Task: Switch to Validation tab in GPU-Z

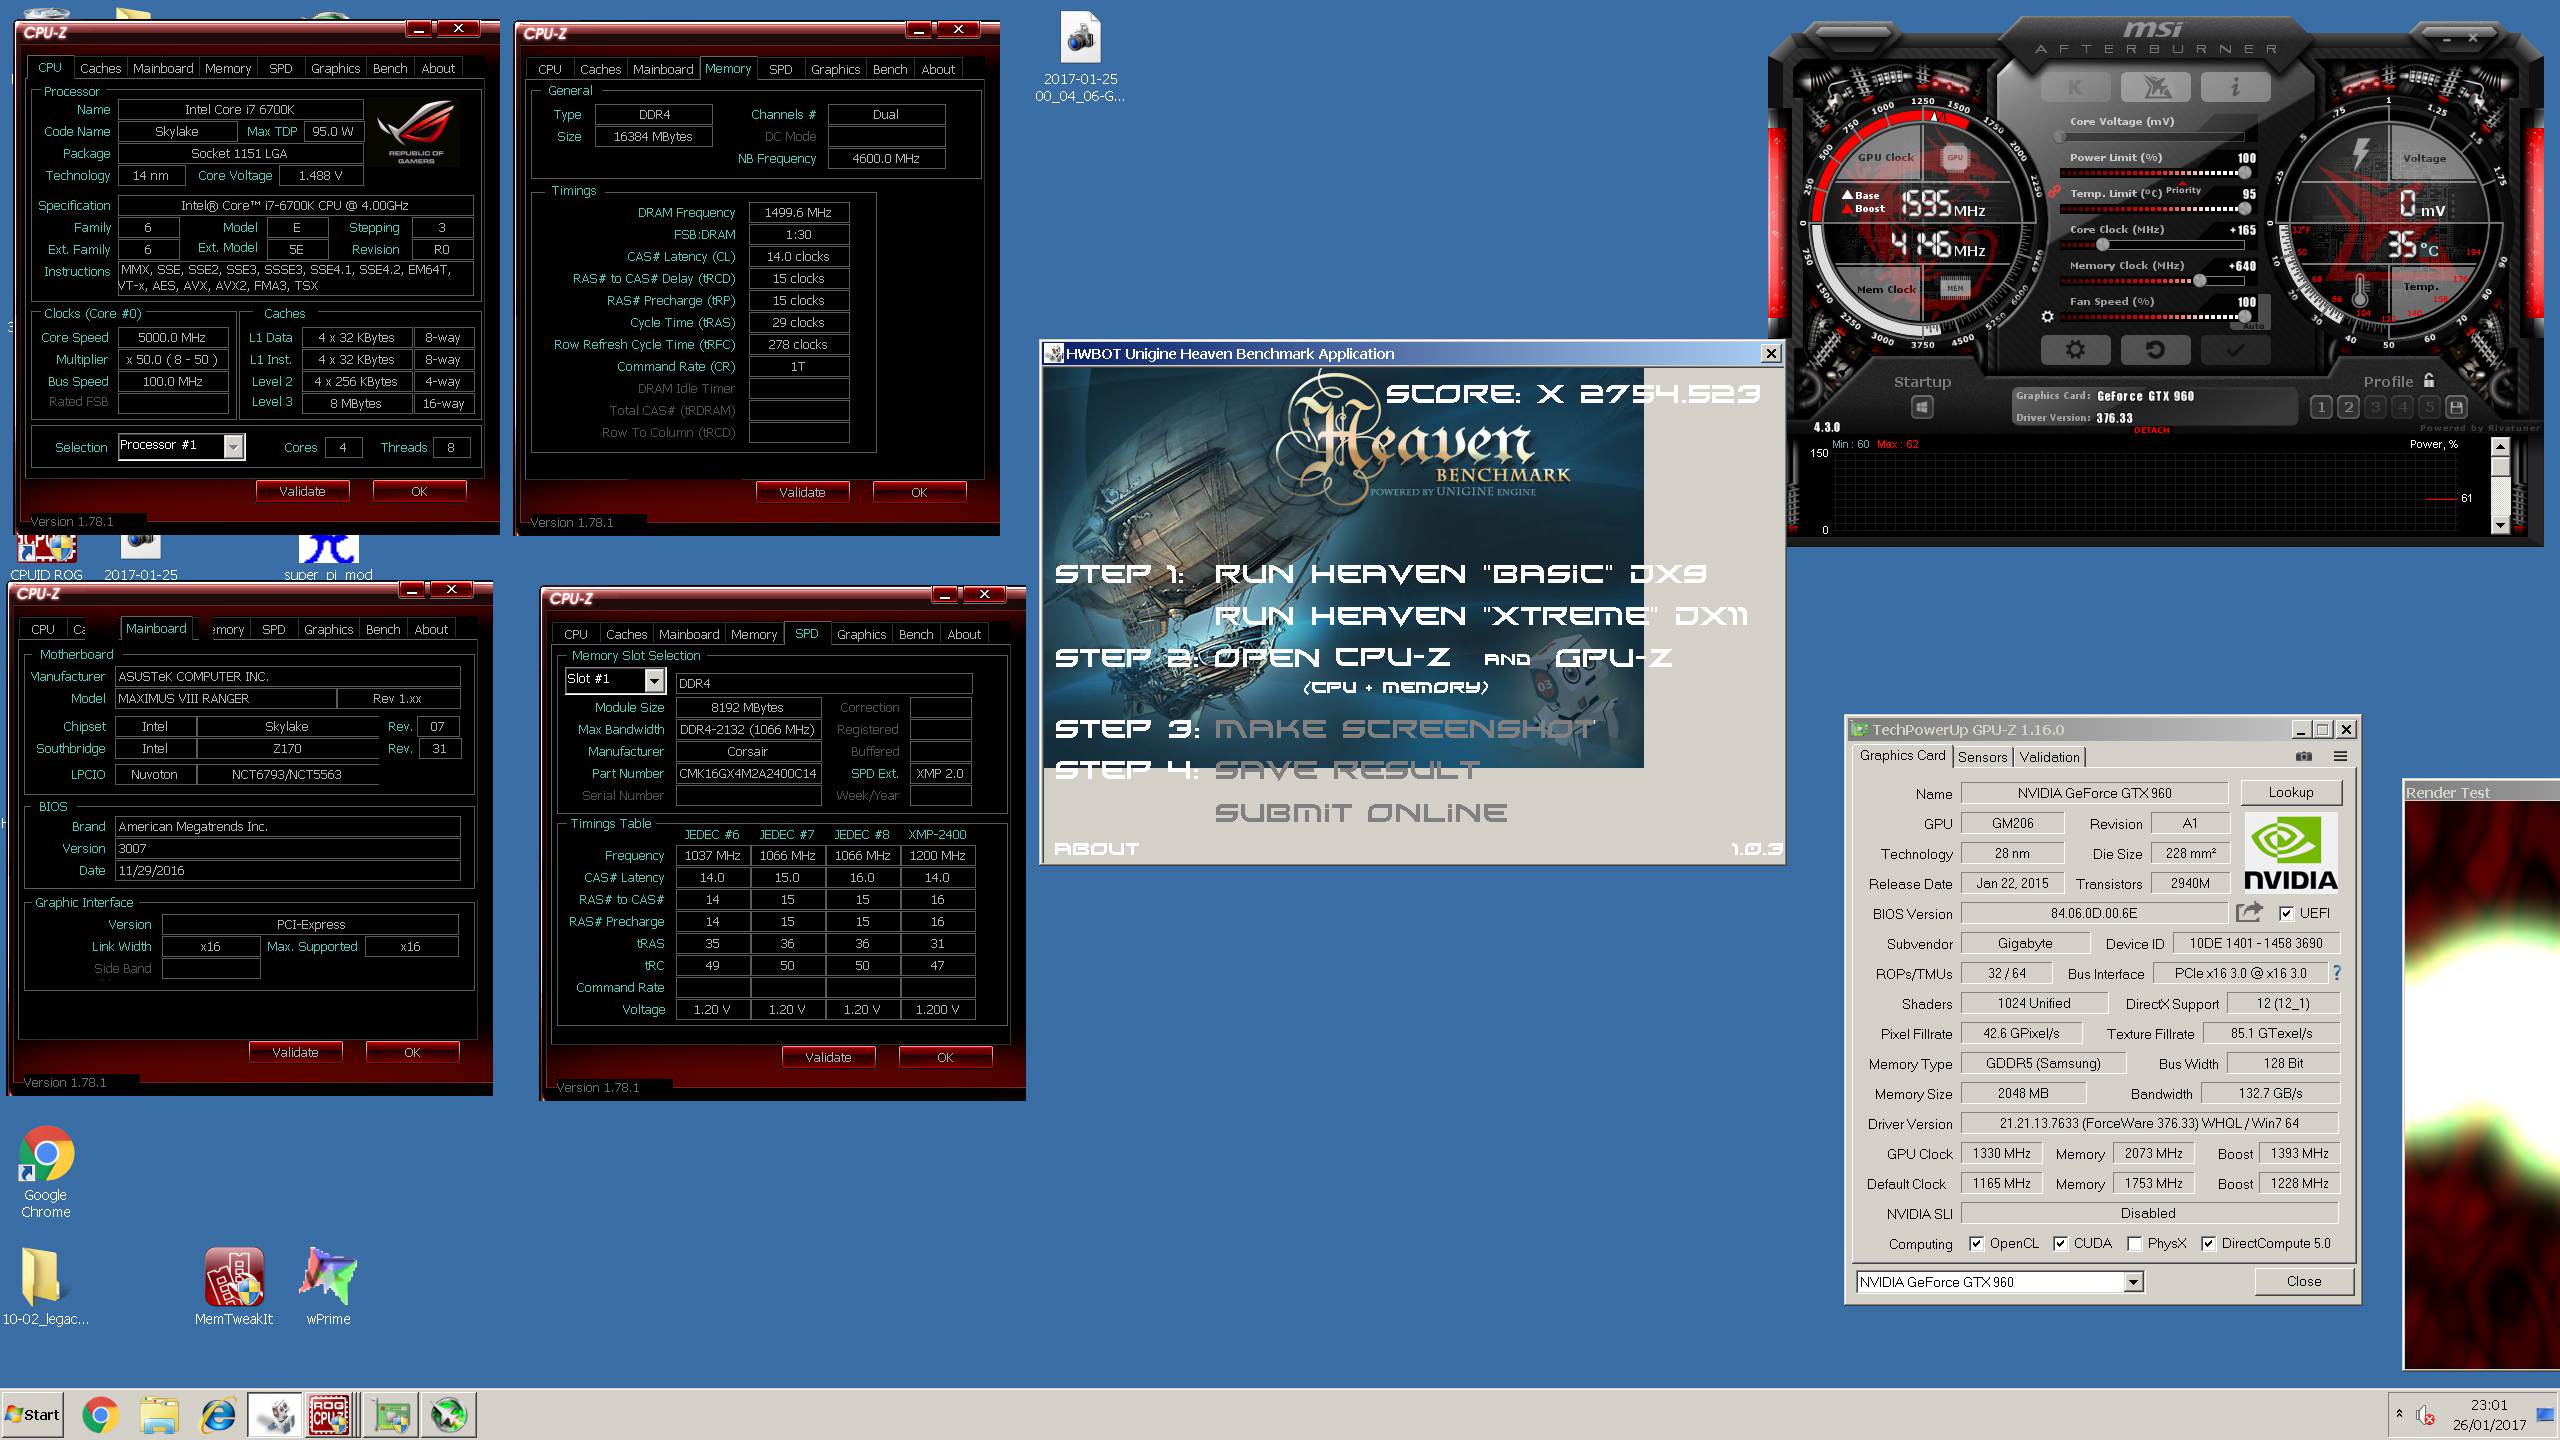Action: [x=2049, y=757]
